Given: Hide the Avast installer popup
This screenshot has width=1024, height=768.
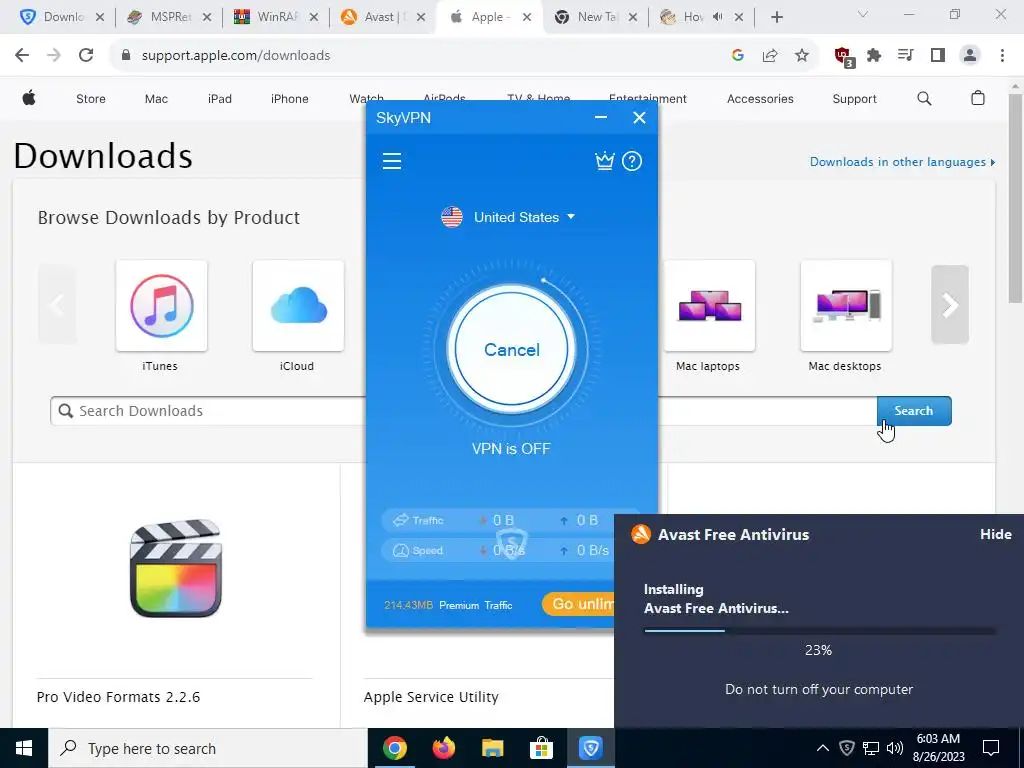Looking at the screenshot, I should [x=995, y=534].
